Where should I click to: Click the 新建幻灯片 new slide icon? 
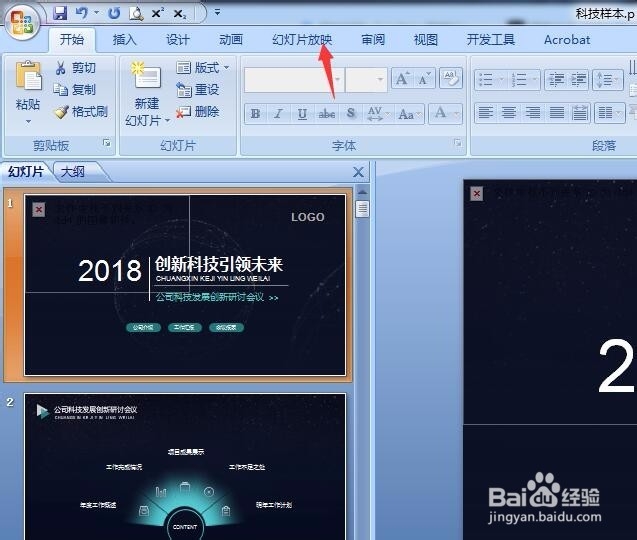[146, 76]
